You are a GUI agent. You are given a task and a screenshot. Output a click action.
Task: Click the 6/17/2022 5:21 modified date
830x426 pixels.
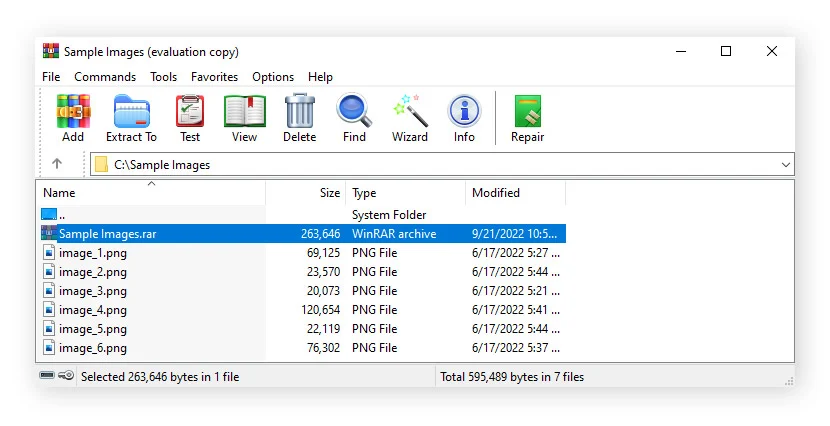click(516, 291)
